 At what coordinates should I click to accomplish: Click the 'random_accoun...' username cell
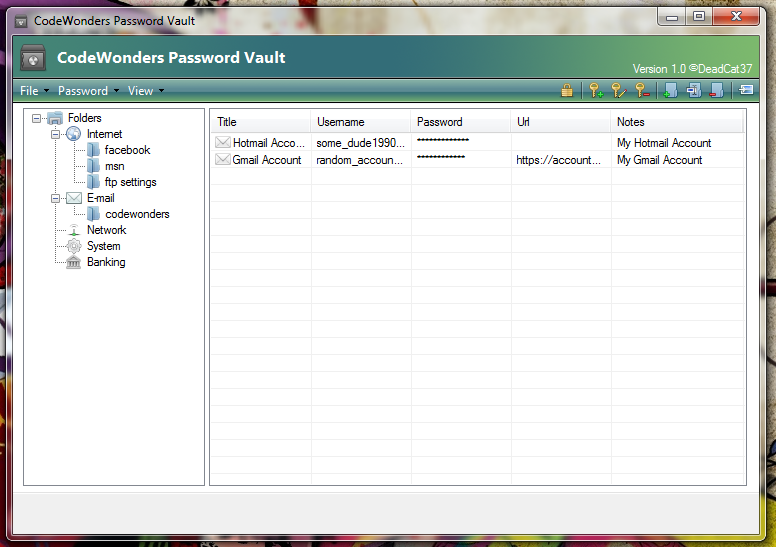(359, 160)
